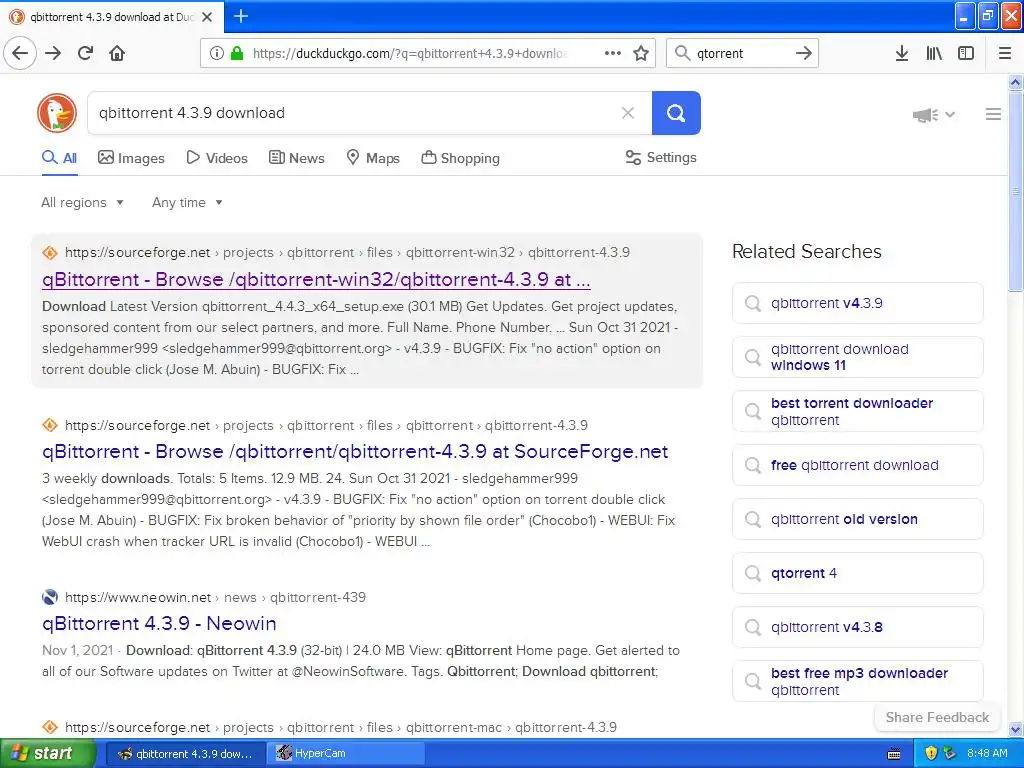Click the keyboard icon in taskbar
1024x768 pixels.
tap(894, 754)
